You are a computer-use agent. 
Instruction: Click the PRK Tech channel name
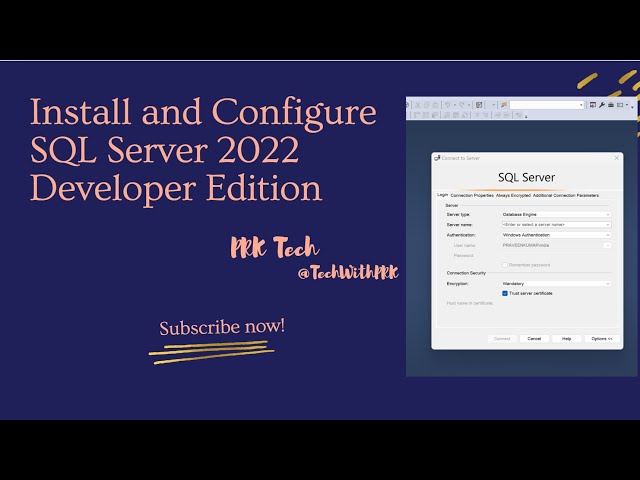click(x=274, y=247)
